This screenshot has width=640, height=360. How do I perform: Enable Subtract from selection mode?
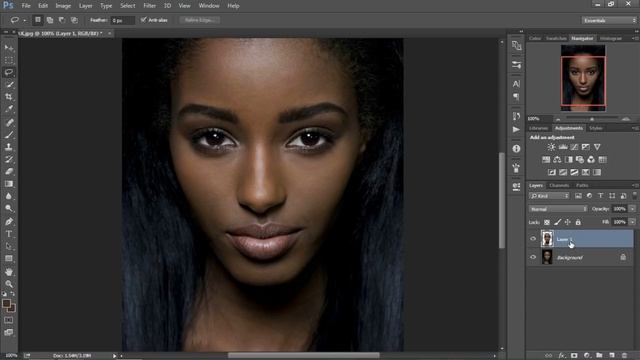(62, 20)
